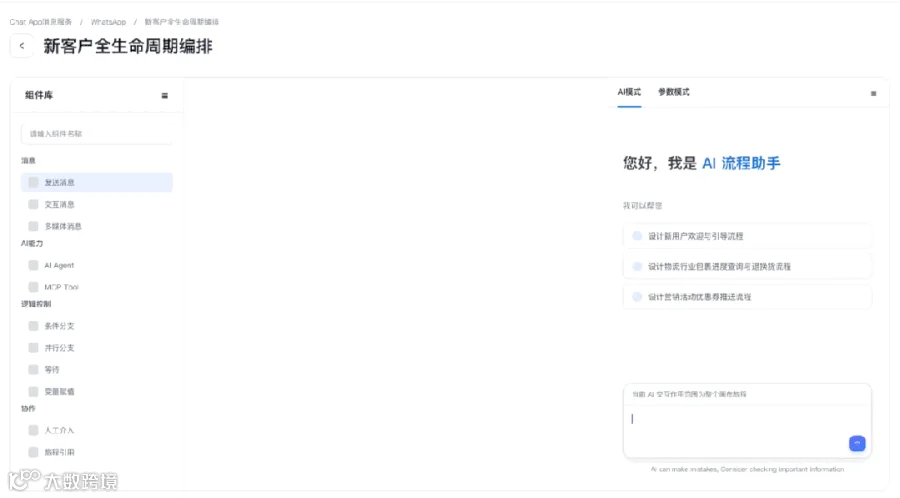The height and width of the screenshot is (498, 900).
Task: Choose the AI Agent component
Action: point(96,265)
